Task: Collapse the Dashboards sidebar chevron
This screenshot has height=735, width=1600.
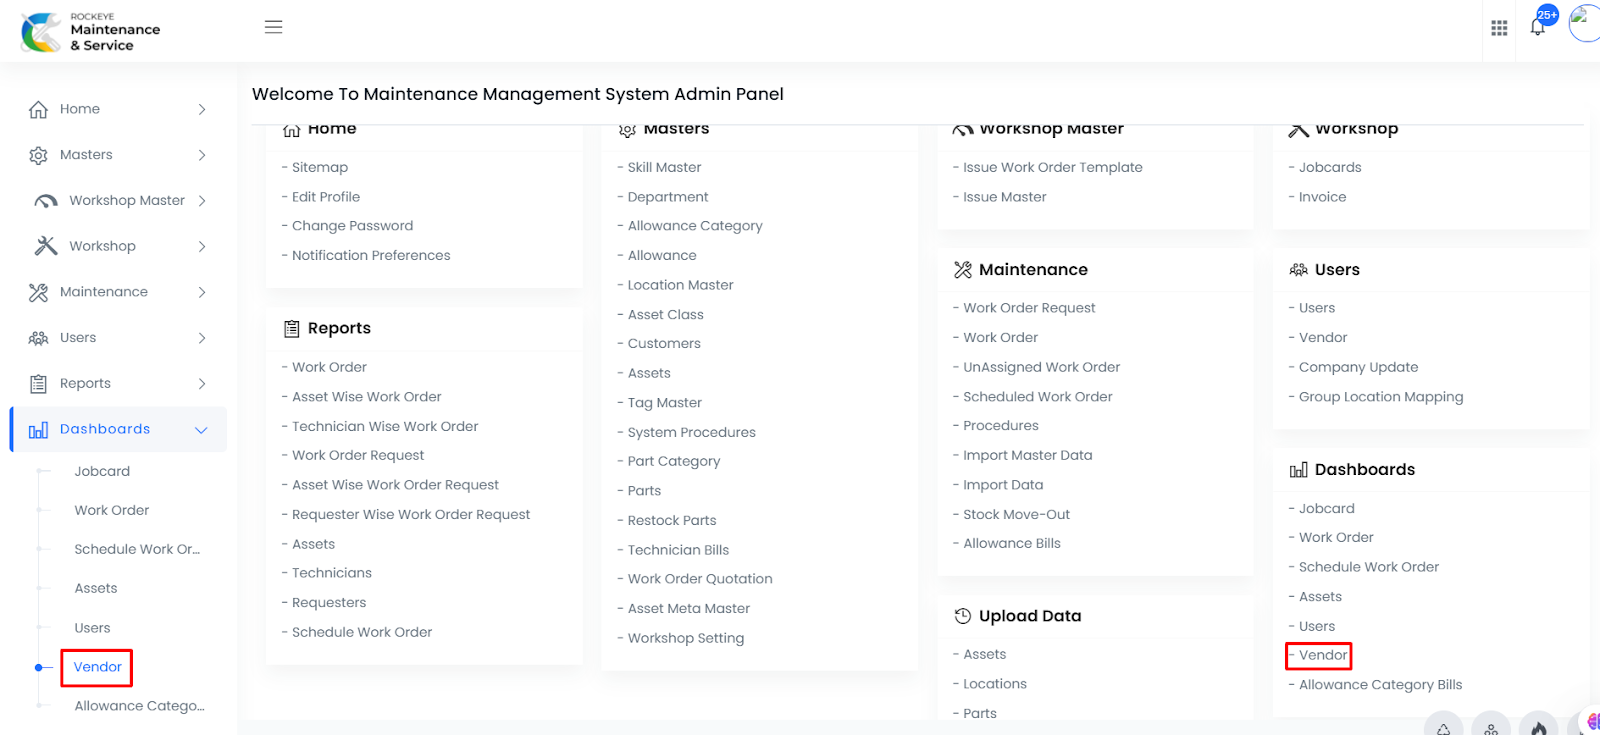Action: 201,430
